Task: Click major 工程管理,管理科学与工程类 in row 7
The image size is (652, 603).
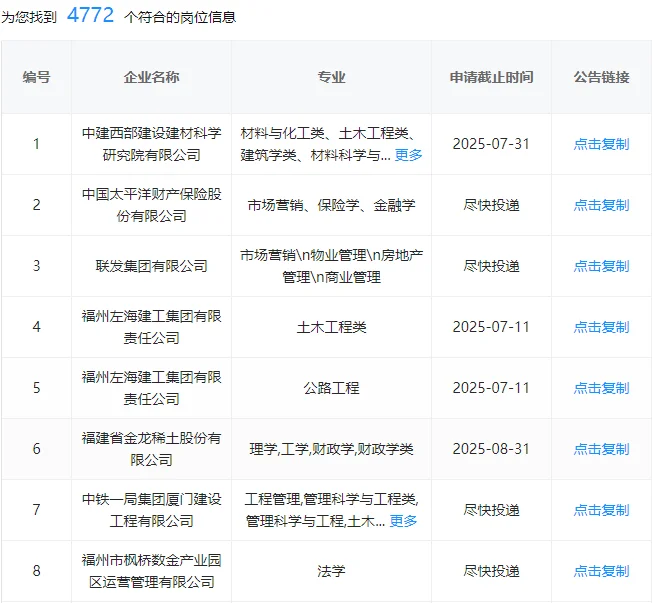Action: click(x=331, y=510)
